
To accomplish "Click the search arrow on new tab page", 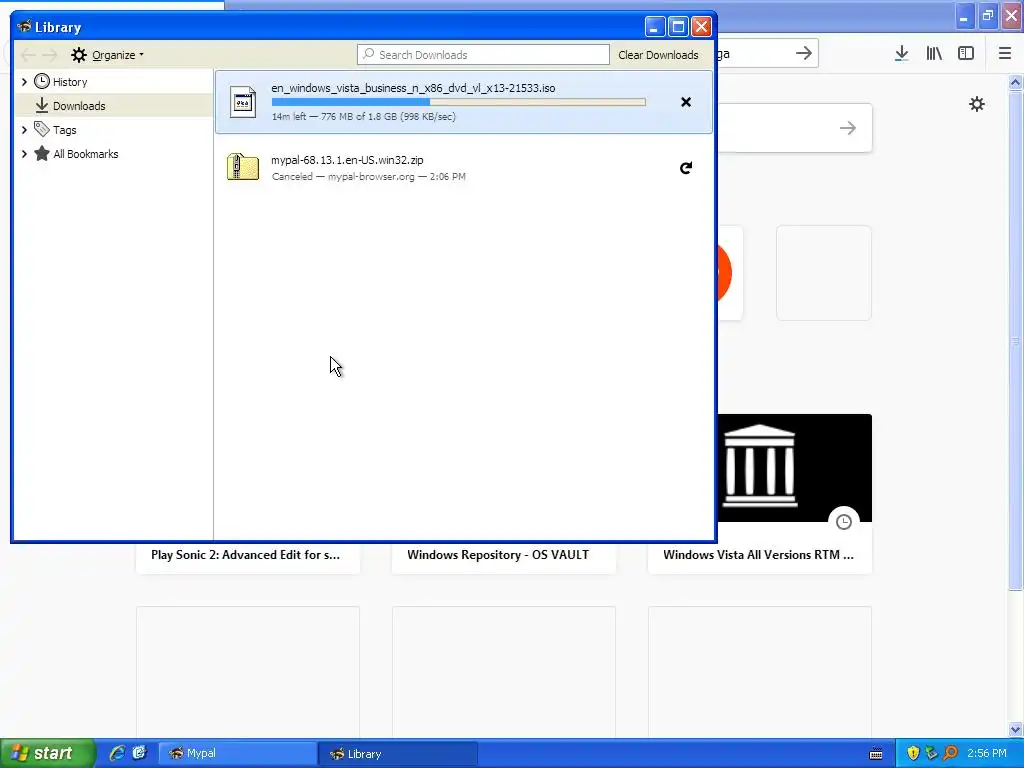I will point(848,128).
